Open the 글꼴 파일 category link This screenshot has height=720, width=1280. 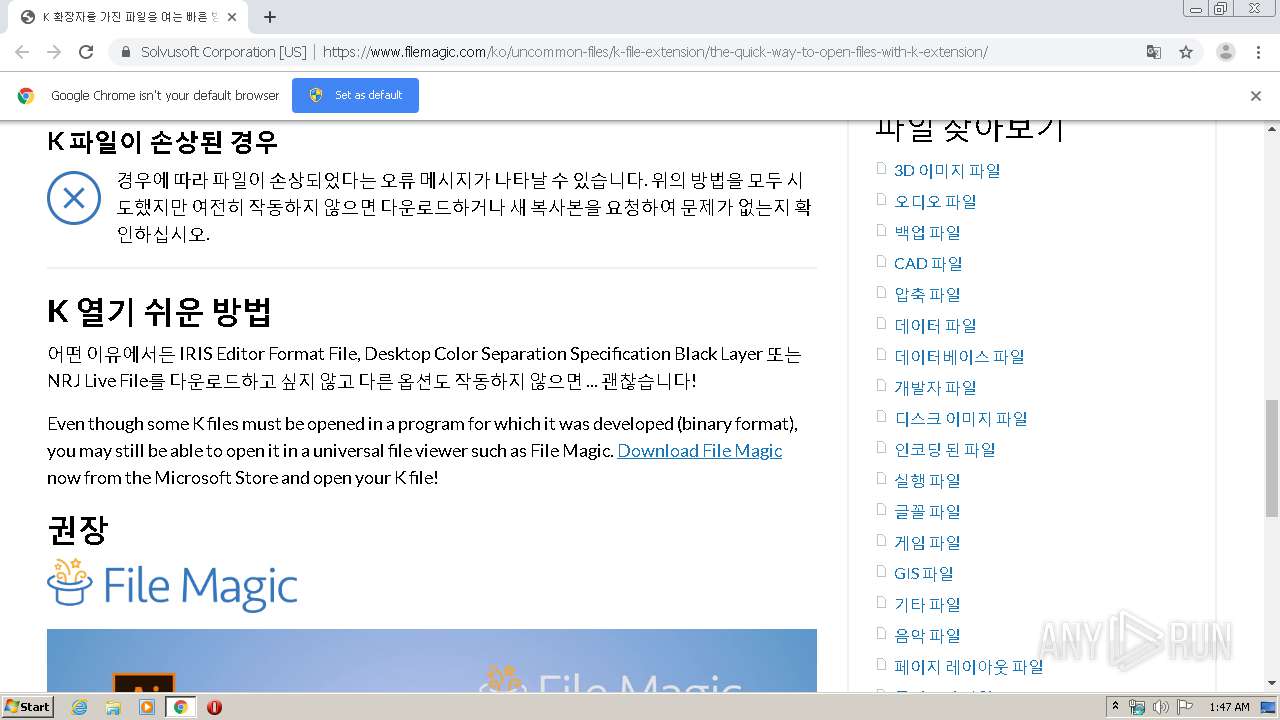(x=927, y=511)
